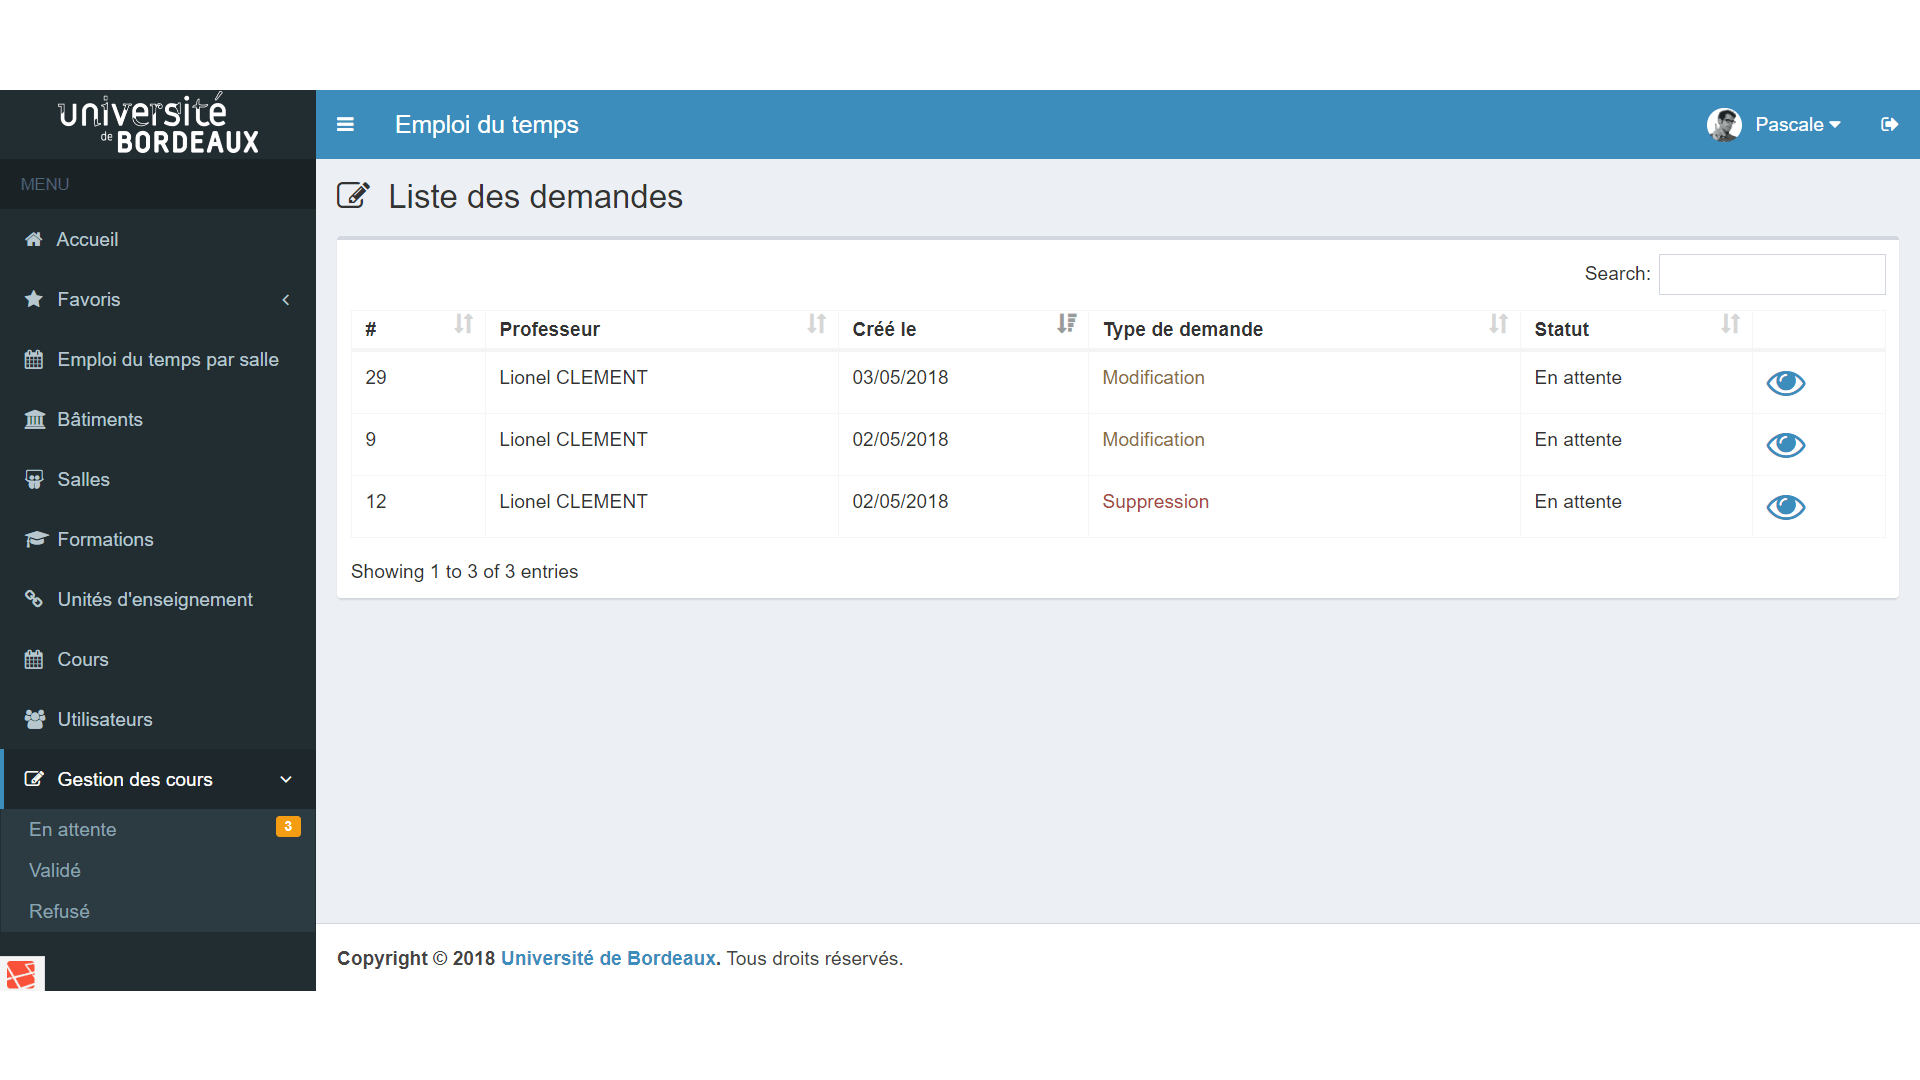This screenshot has height=1080, width=1920.
Task: Open the eye icon on the Suppression row
Action: point(1786,507)
